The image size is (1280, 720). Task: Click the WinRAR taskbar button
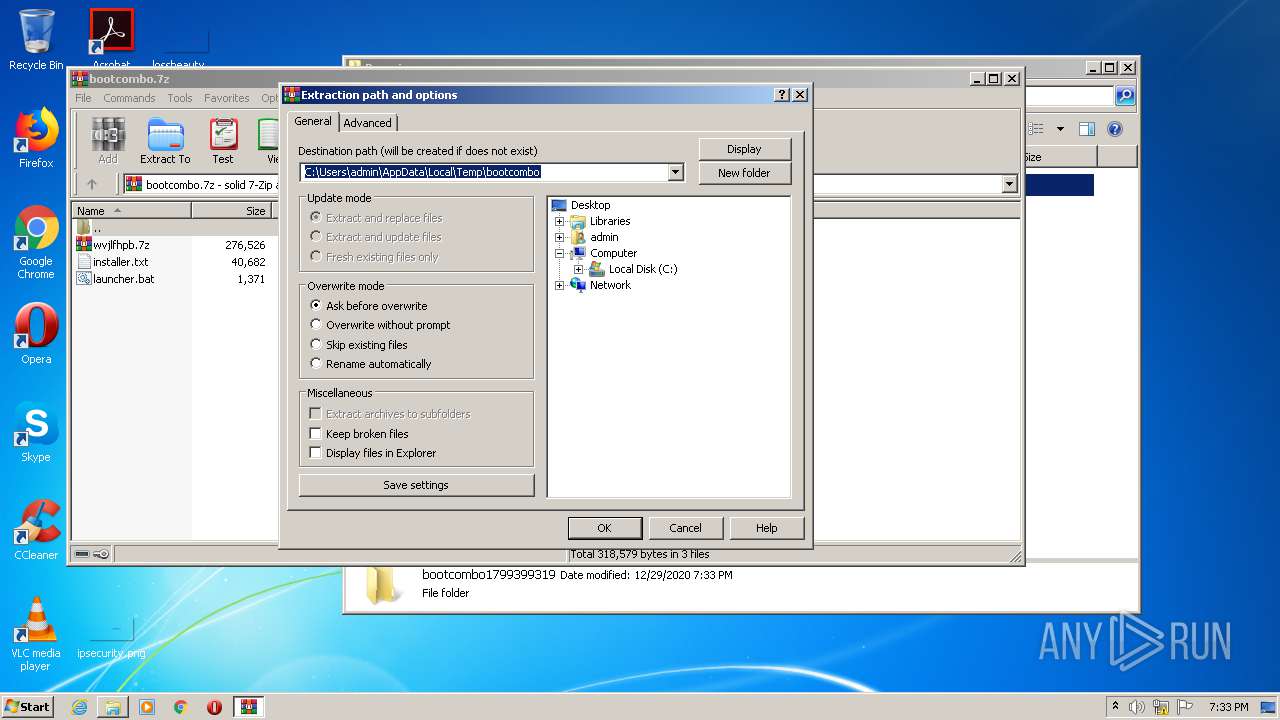[x=249, y=707]
